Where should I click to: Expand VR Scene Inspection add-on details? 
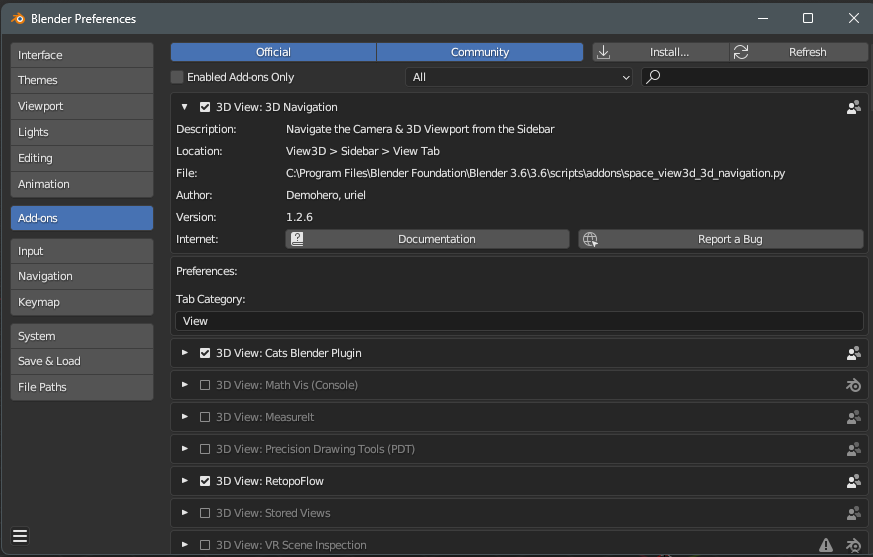point(185,545)
